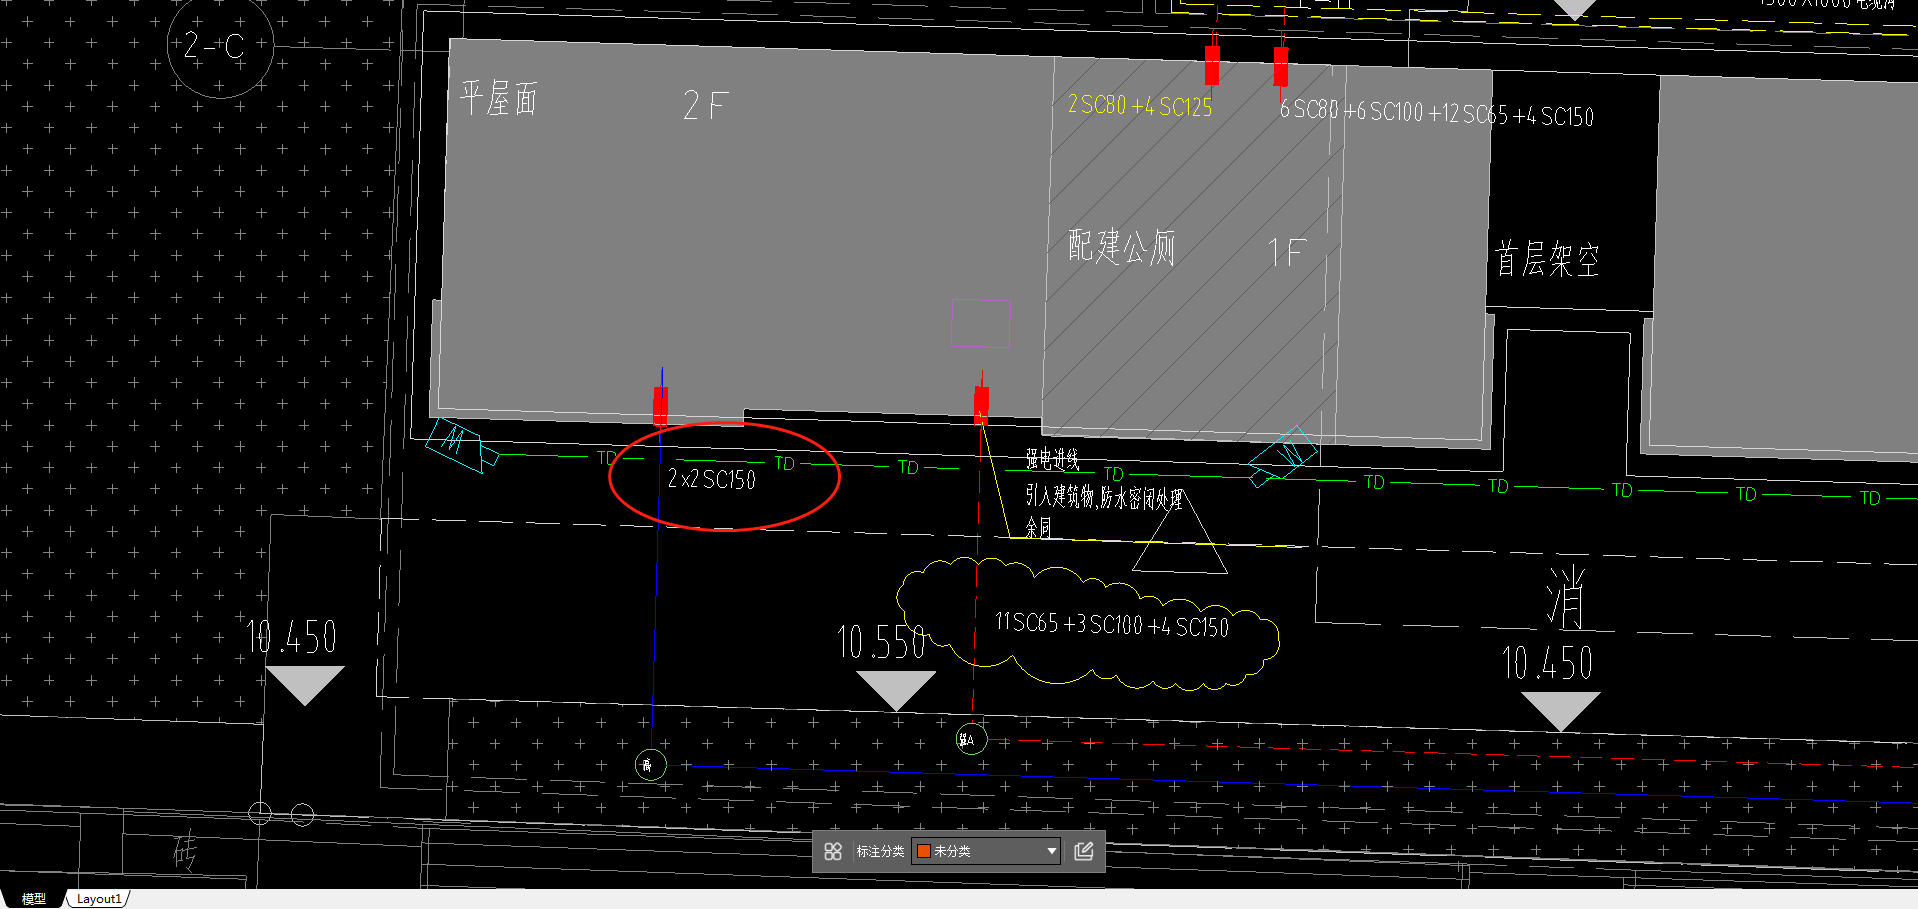The height and width of the screenshot is (909, 1918).
Task: Switch to the 模型 tab
Action: 34,898
